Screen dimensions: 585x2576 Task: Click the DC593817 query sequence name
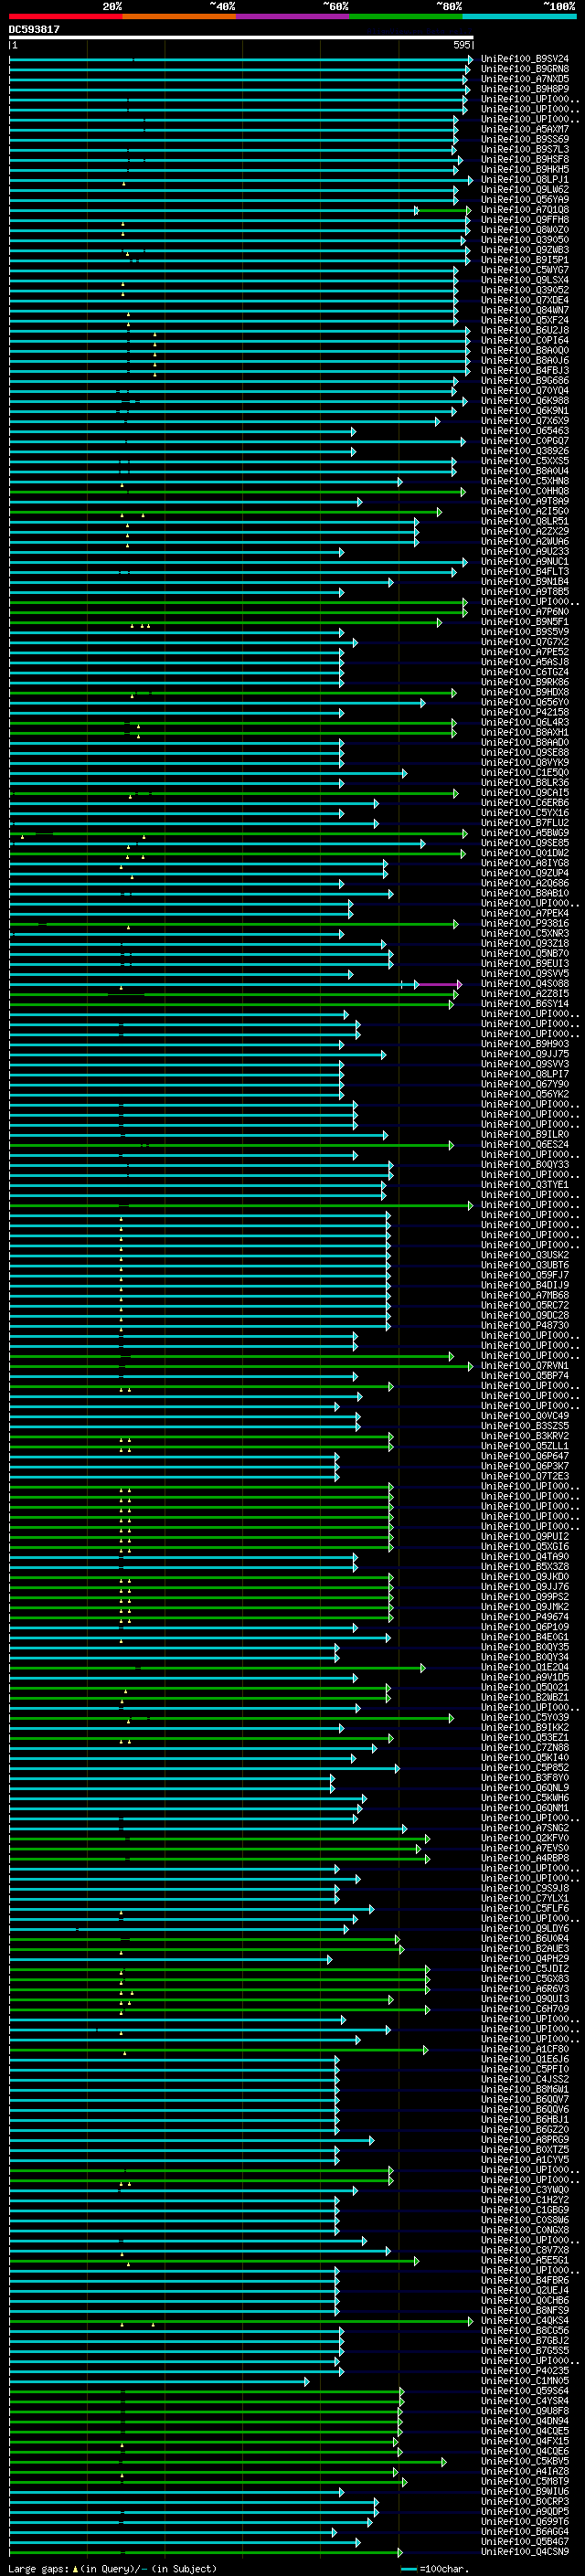34,30
